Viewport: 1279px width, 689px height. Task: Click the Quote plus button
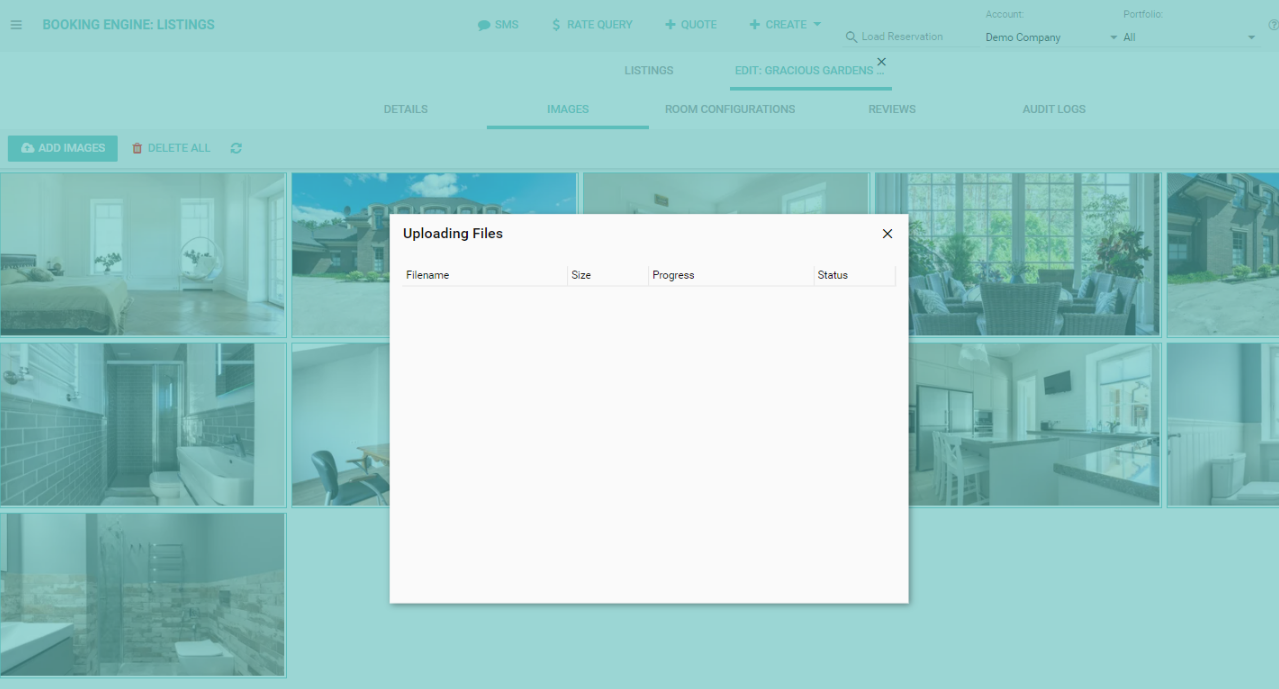click(x=690, y=25)
